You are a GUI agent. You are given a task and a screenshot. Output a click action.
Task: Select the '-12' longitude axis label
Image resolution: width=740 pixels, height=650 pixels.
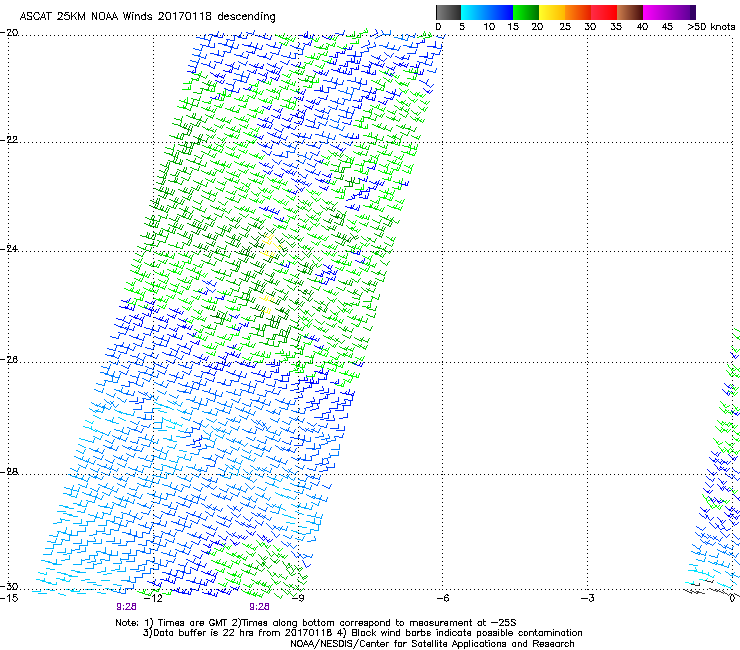tap(152, 598)
